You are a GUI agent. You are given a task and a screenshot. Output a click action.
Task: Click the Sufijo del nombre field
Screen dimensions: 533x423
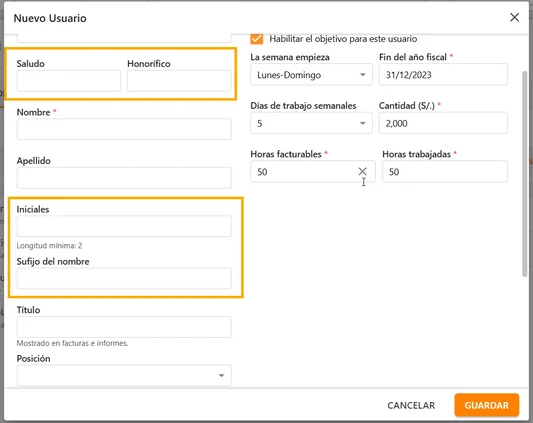click(x=124, y=278)
